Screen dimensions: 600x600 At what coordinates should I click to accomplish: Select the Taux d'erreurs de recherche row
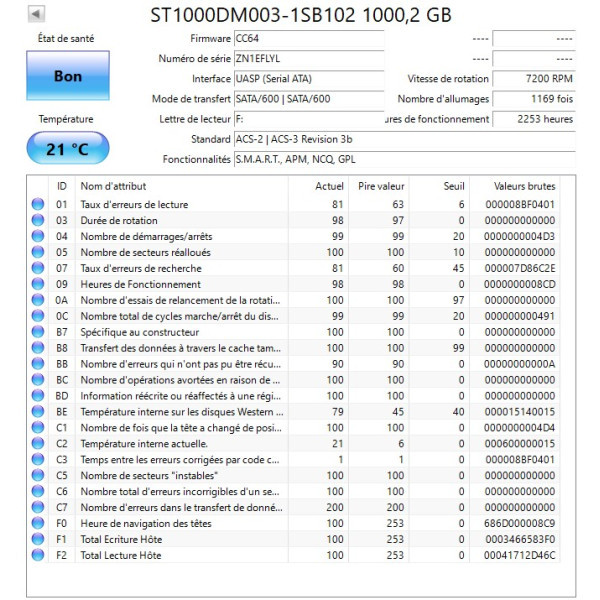pos(293,268)
